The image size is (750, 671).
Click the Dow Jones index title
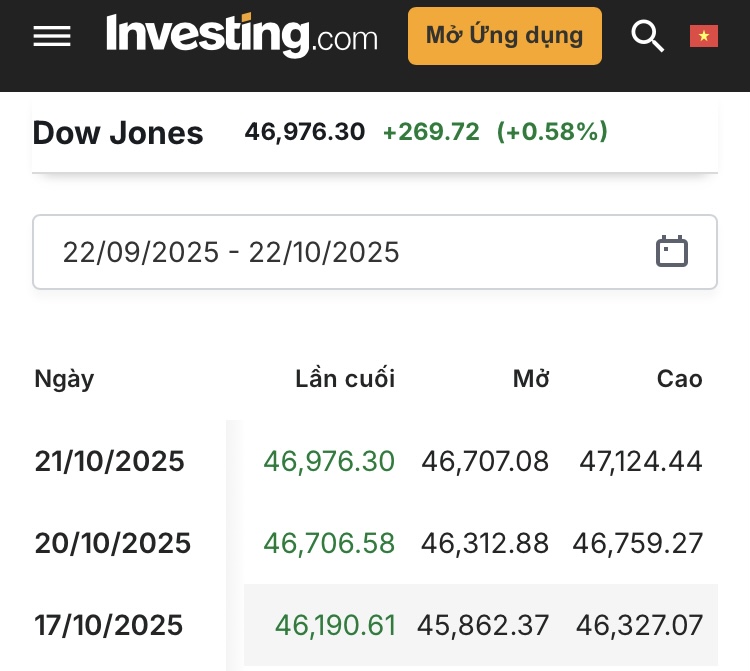coord(118,133)
